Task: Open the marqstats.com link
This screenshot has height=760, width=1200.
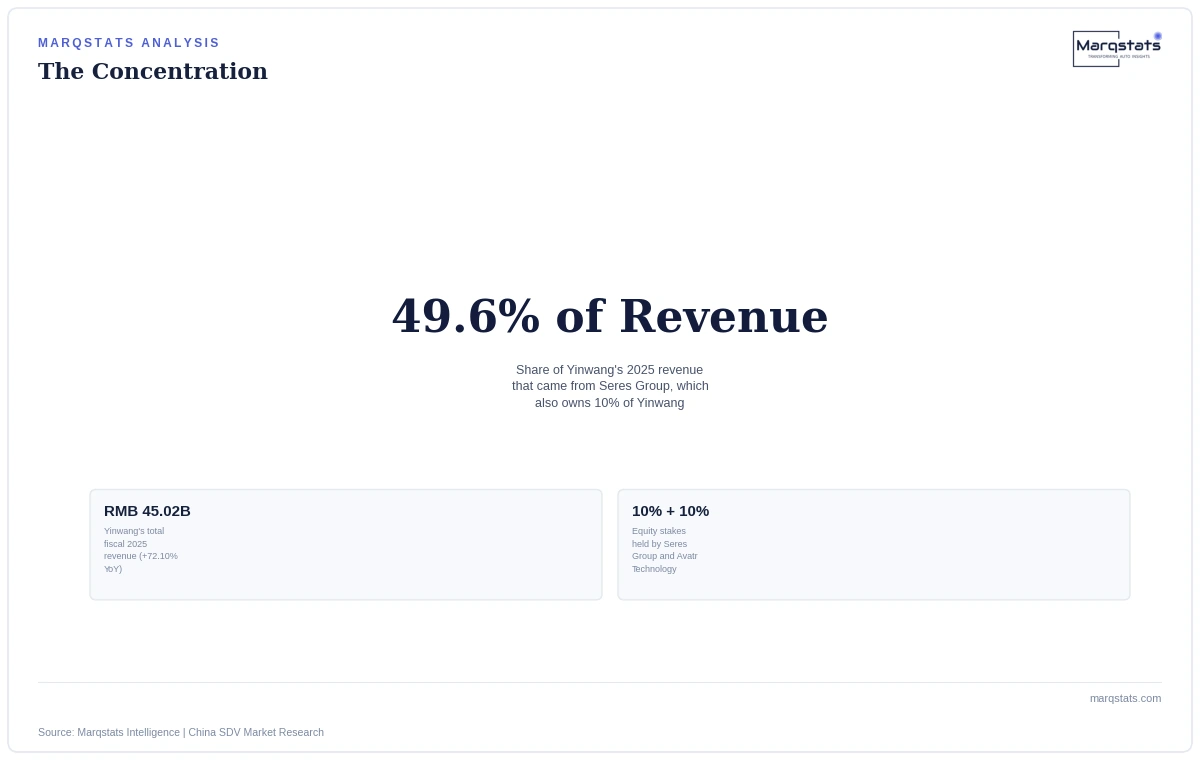Action: (x=1125, y=698)
